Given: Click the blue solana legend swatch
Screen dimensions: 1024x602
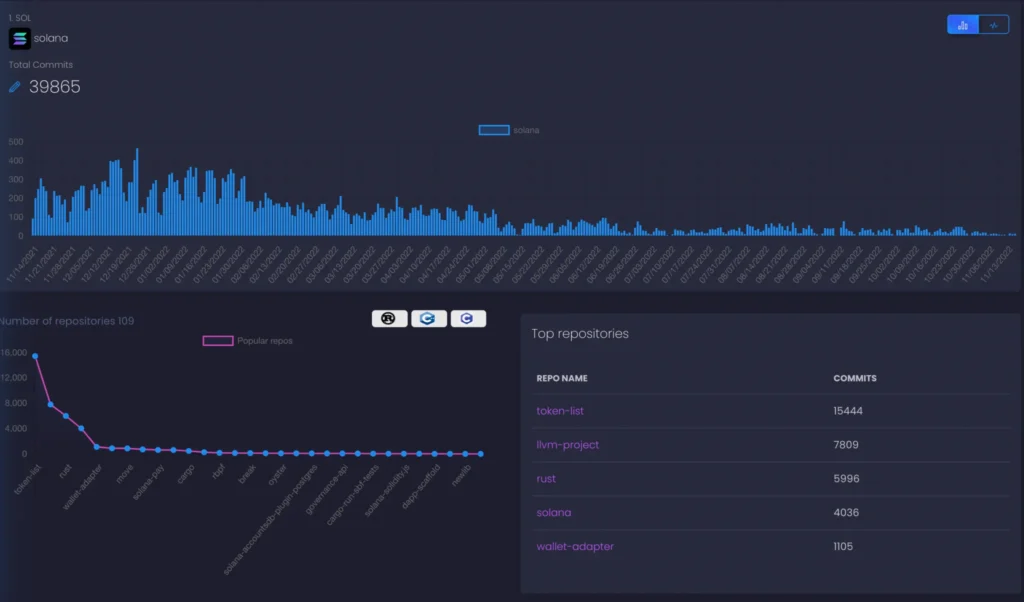Looking at the screenshot, I should point(495,130).
